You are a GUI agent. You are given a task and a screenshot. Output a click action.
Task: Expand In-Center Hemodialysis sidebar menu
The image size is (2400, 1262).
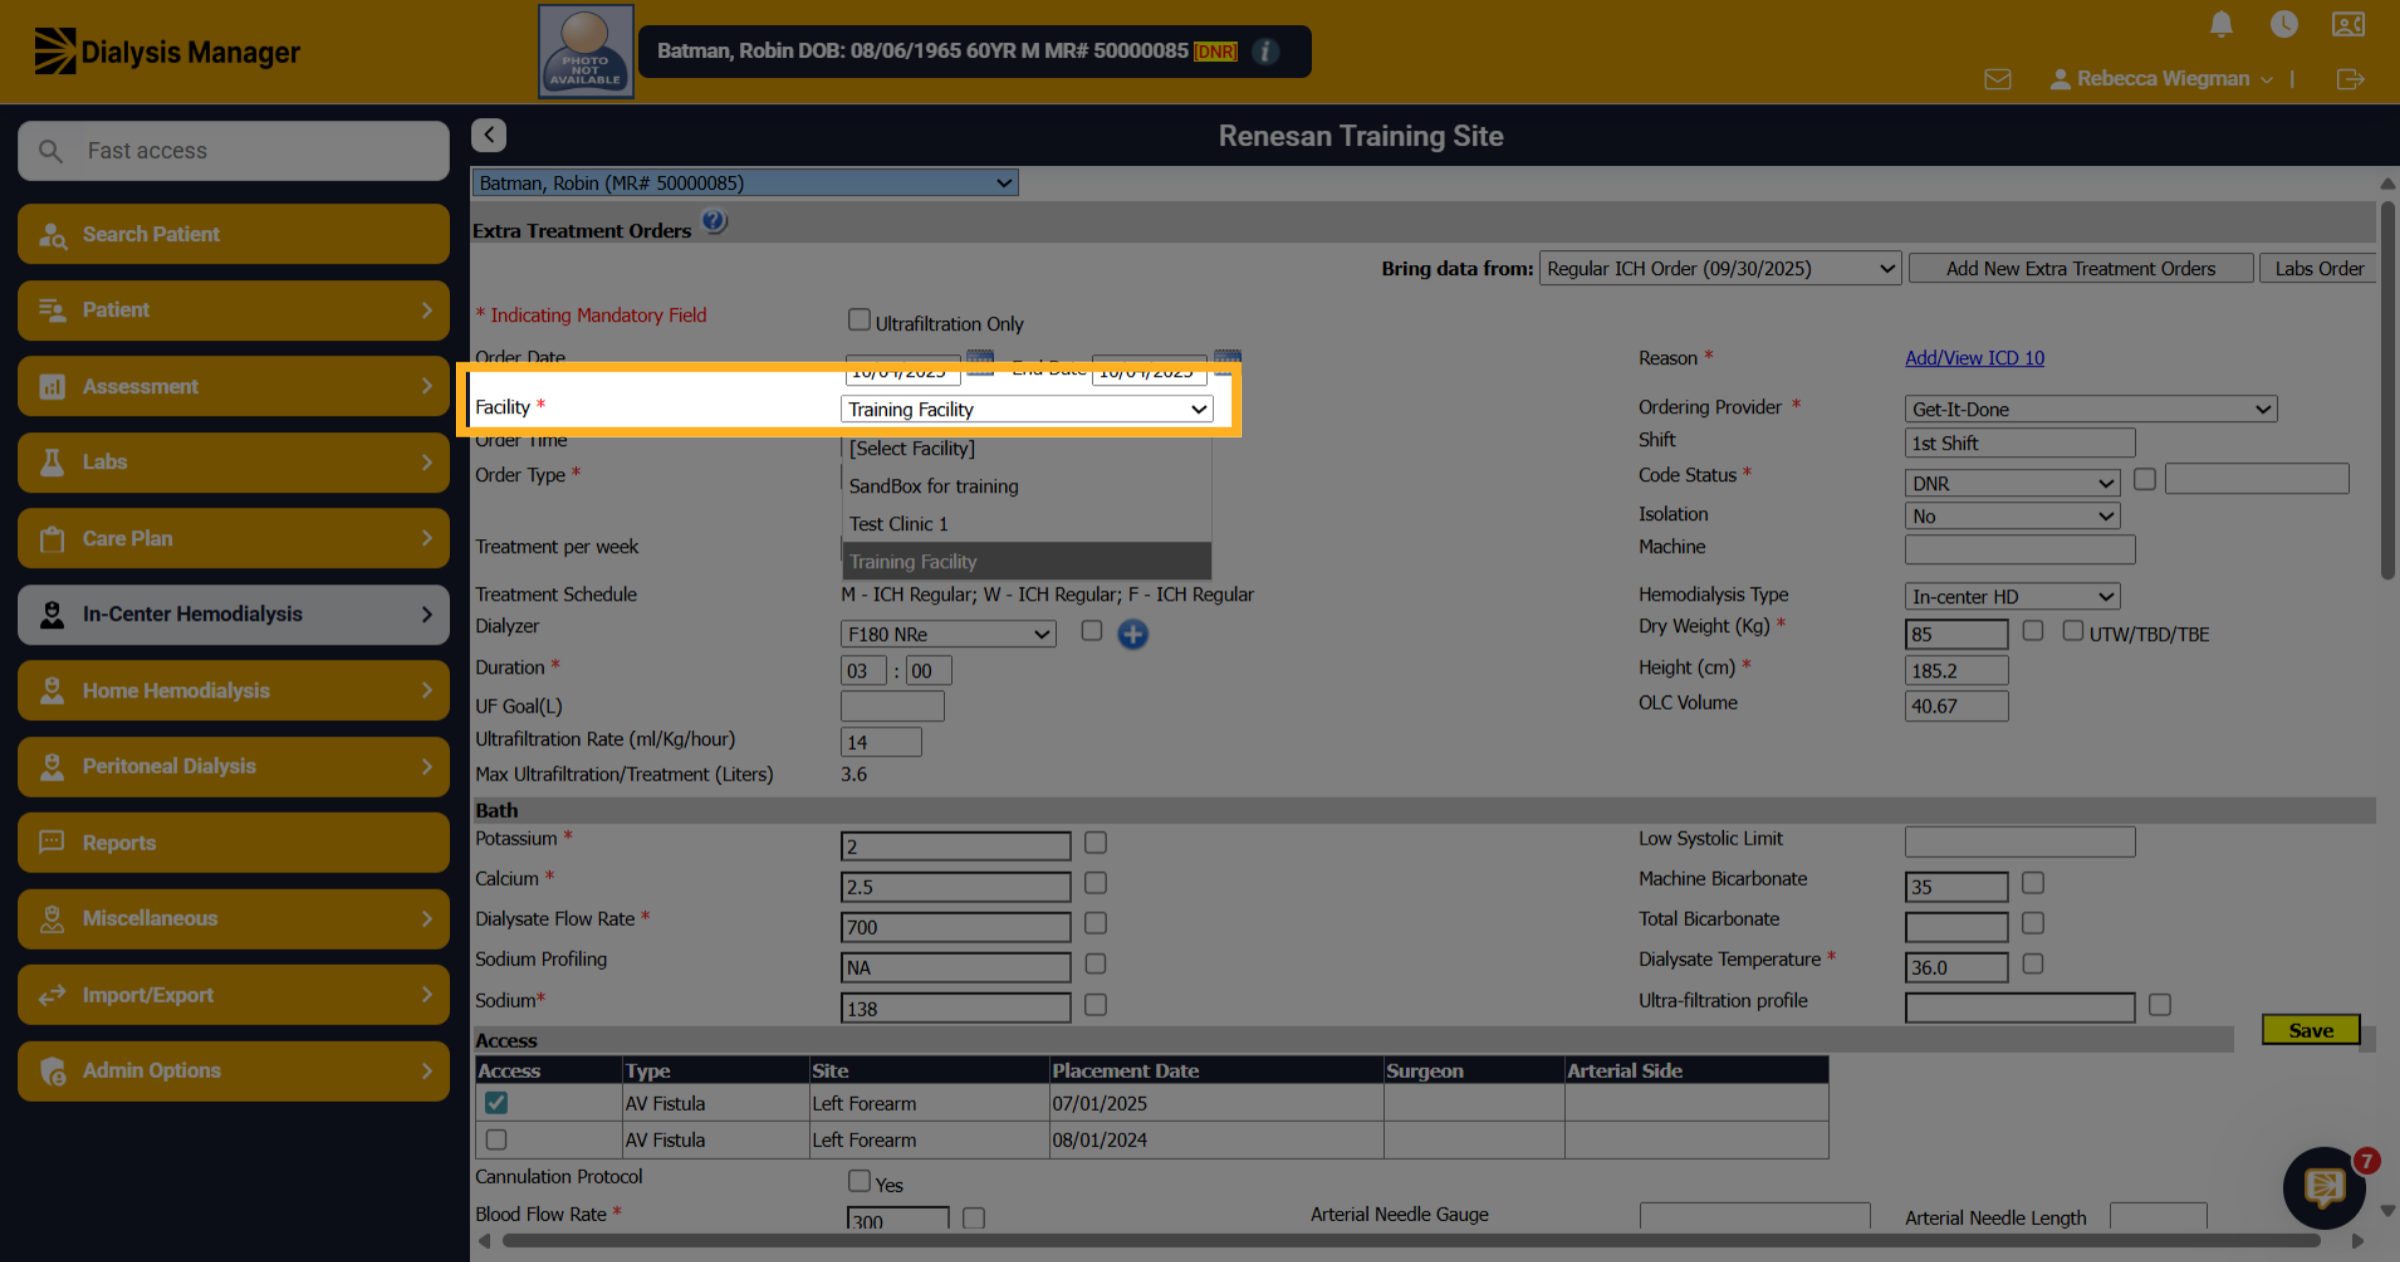234,614
